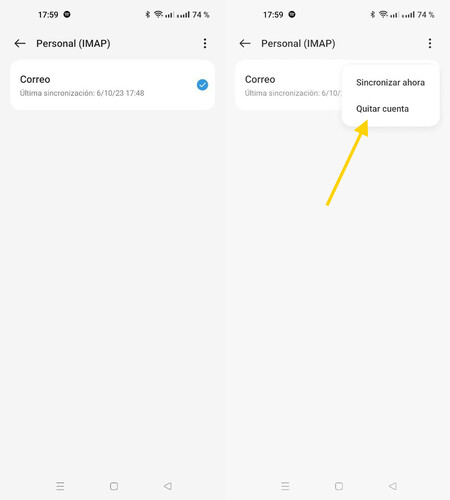Image resolution: width=450 pixels, height=500 pixels.
Task: Select Sincronizar ahora menu option
Action: pos(390,82)
